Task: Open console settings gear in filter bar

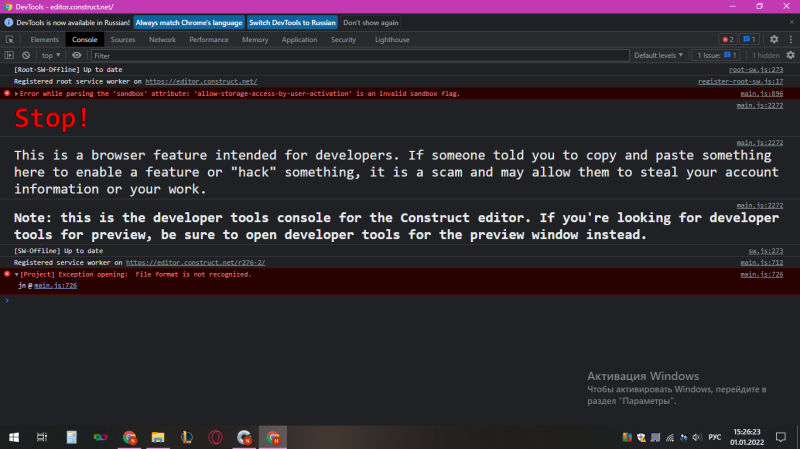Action: tap(790, 55)
